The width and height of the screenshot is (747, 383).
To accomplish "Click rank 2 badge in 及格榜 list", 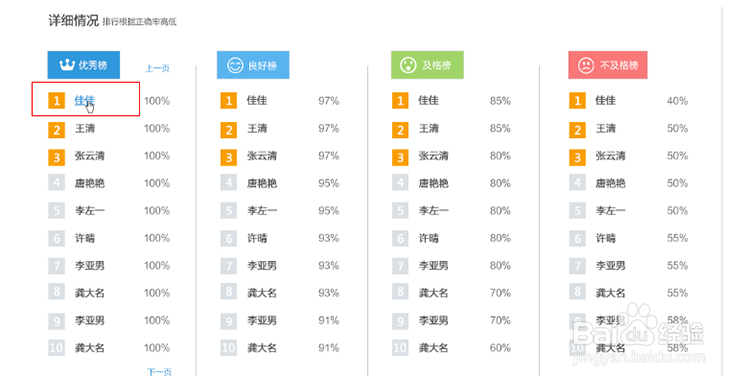I will tap(400, 129).
